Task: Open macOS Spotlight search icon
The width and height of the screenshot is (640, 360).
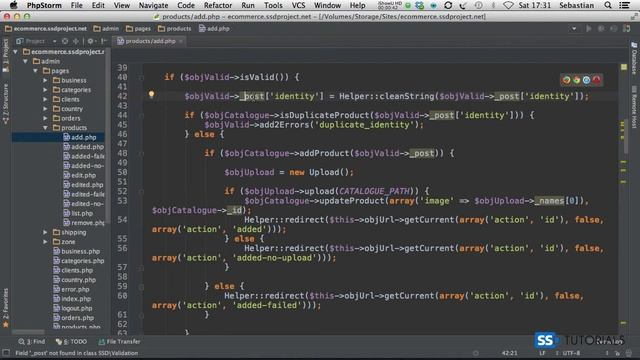Action: (608, 5)
